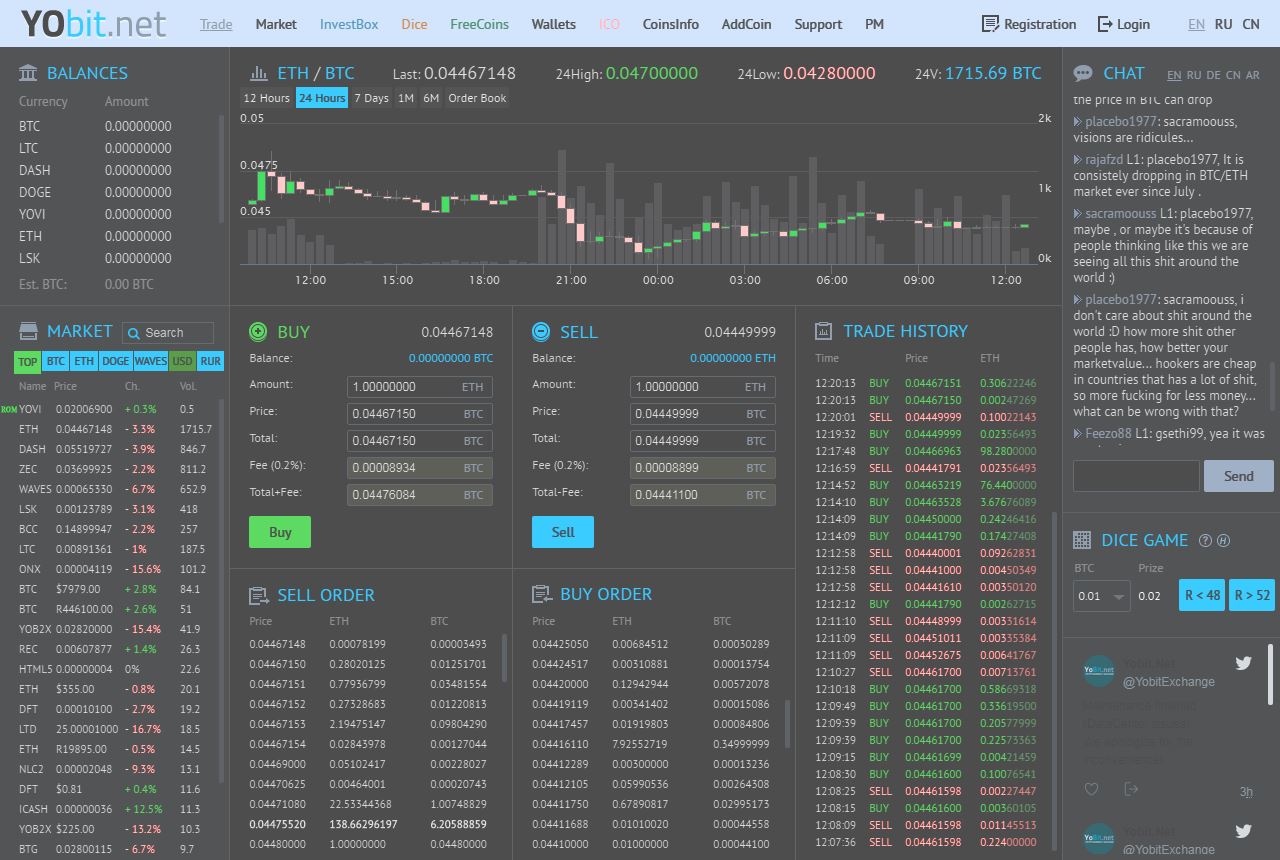
Task: Click the Registration form icon
Action: pos(990,24)
